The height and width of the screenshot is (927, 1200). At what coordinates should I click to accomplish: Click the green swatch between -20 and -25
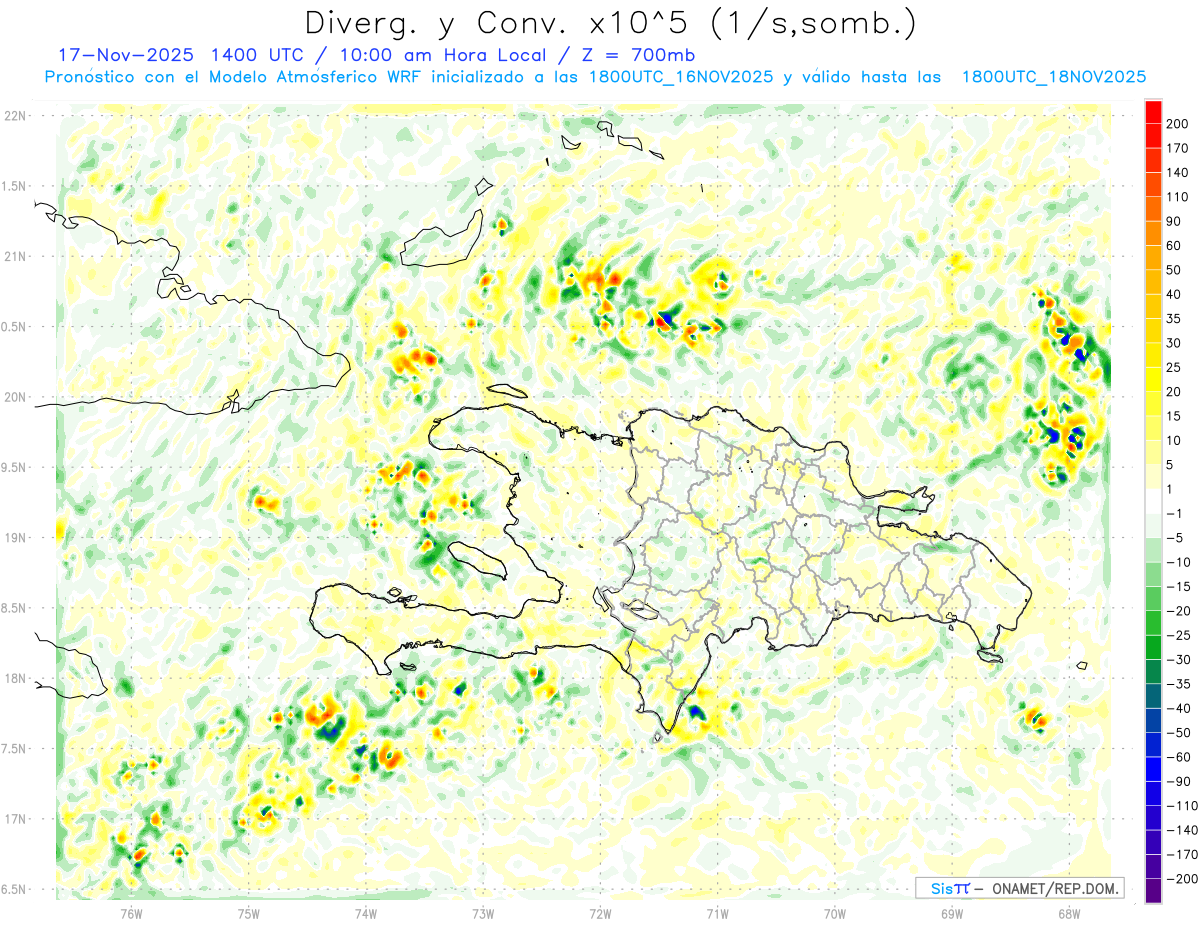[1153, 623]
